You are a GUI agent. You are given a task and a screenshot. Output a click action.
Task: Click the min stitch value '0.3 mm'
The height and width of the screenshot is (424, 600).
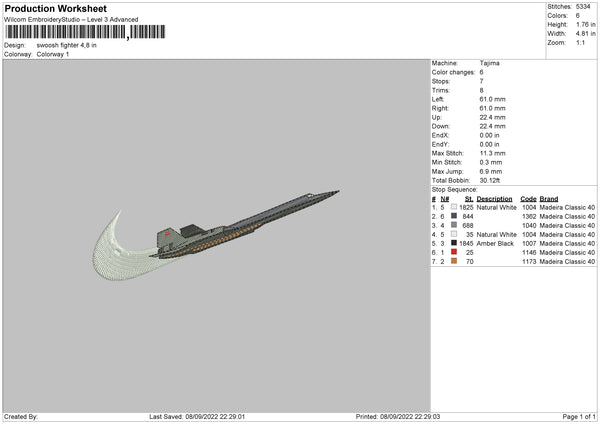coord(491,163)
